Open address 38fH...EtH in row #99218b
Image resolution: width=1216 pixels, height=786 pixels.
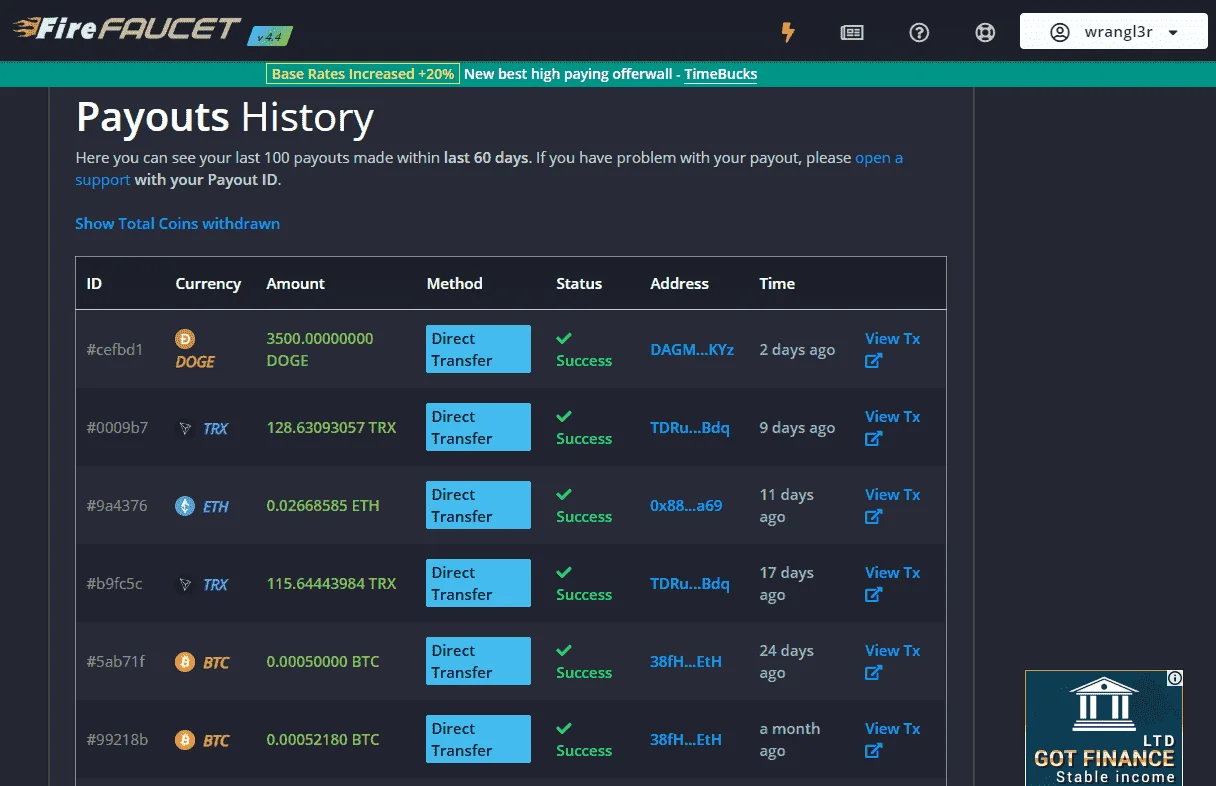[686, 739]
